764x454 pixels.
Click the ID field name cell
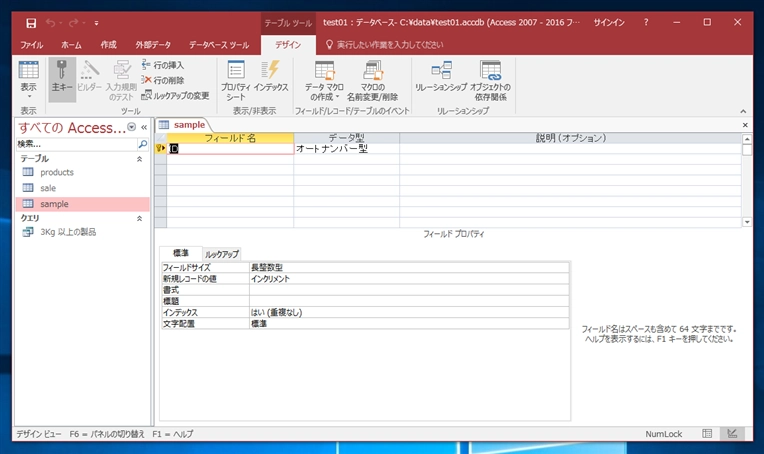pos(230,149)
